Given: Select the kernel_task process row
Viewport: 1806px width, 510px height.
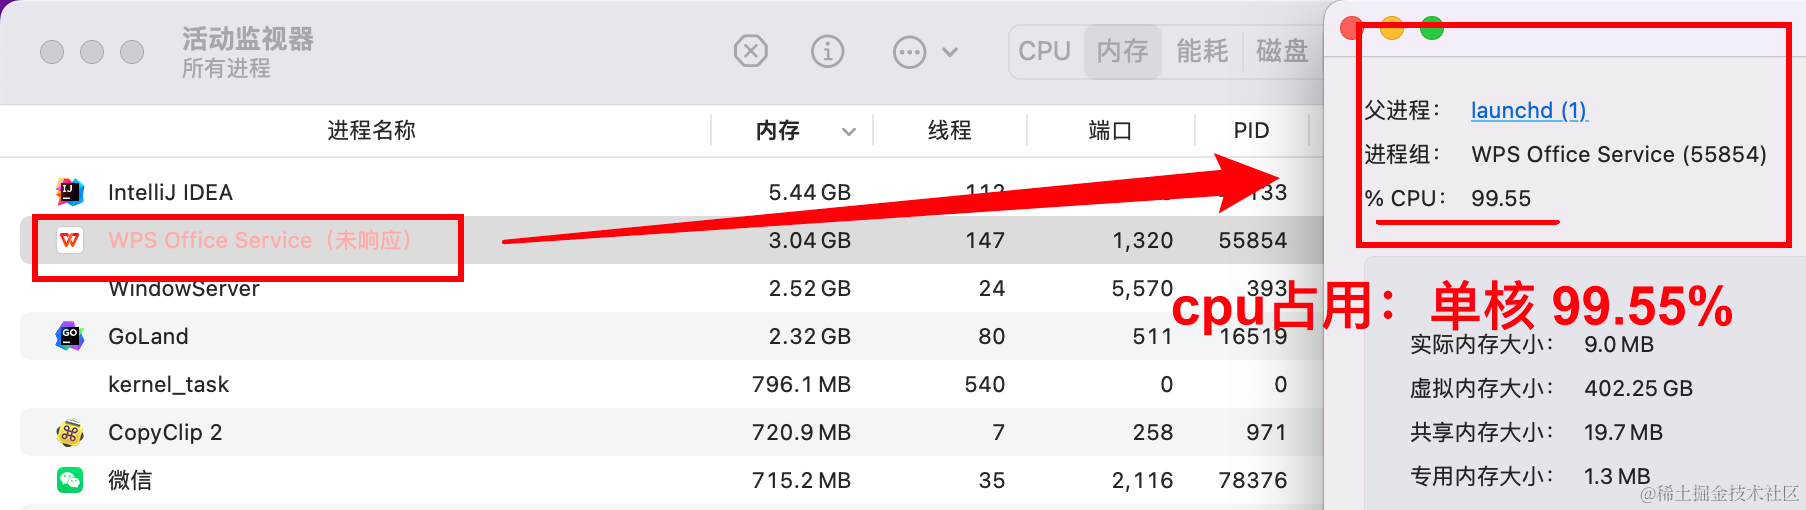Looking at the screenshot, I should (672, 384).
